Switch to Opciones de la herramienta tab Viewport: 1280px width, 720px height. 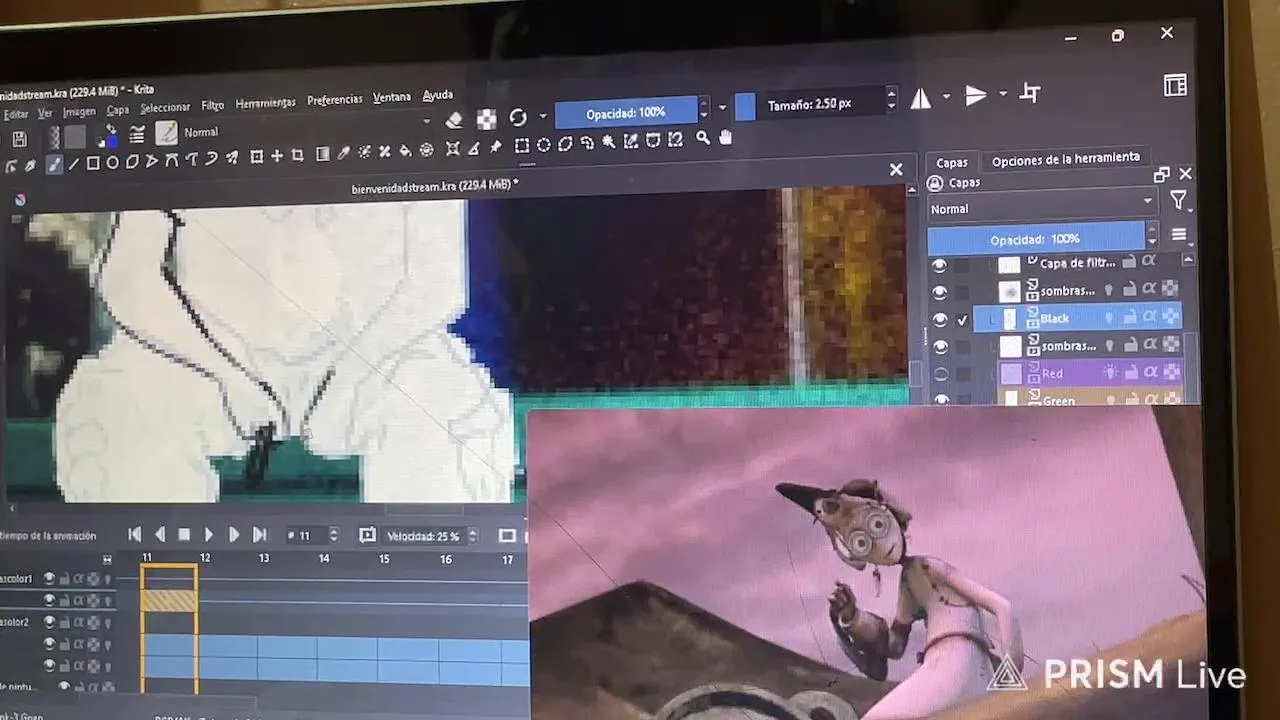1065,158
